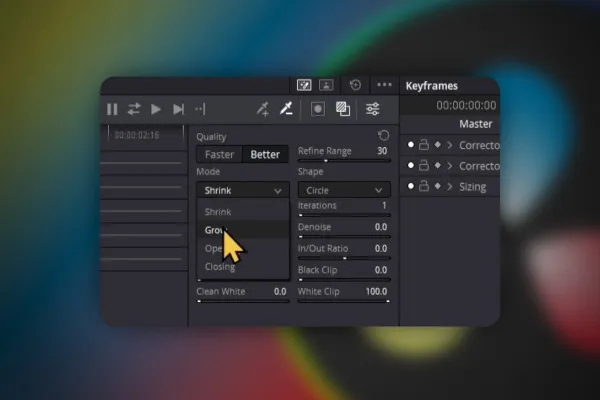600x400 pixels.
Task: Click the Denoise value 0.0
Action: point(381,227)
